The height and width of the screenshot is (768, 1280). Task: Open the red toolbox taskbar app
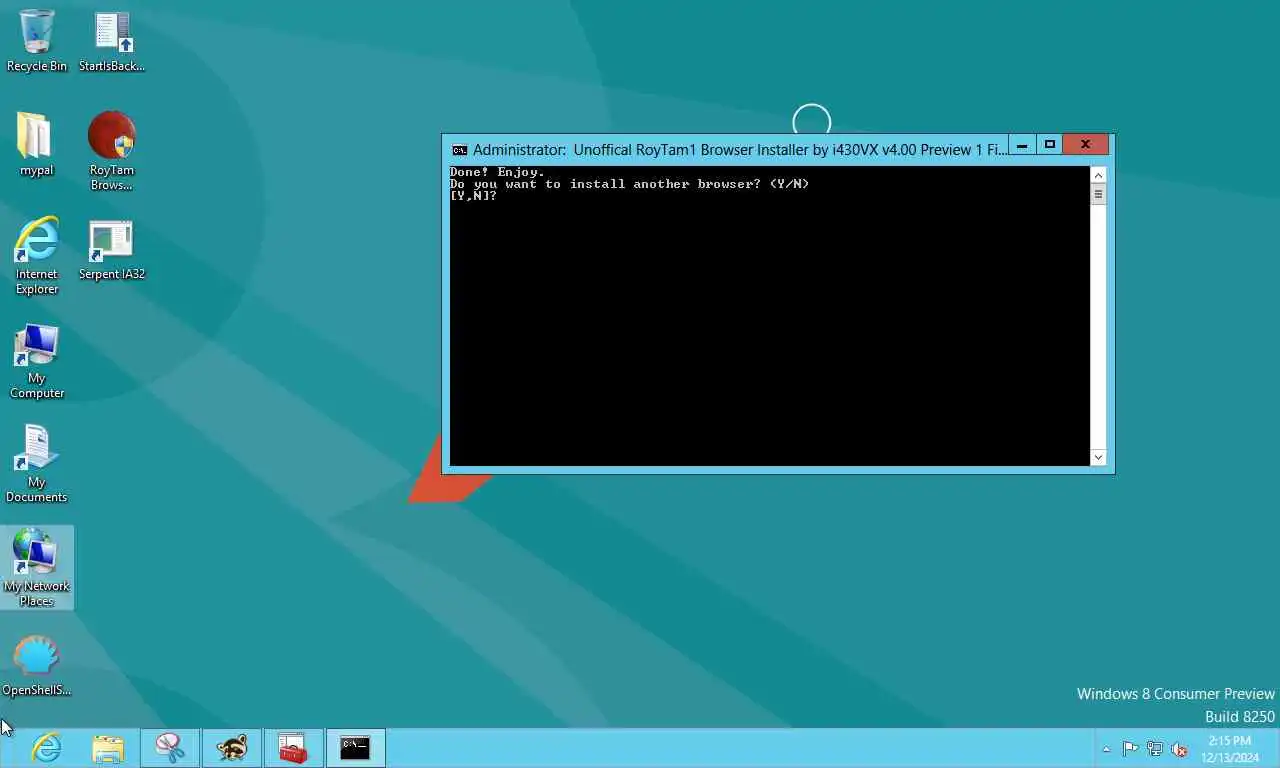pos(293,748)
